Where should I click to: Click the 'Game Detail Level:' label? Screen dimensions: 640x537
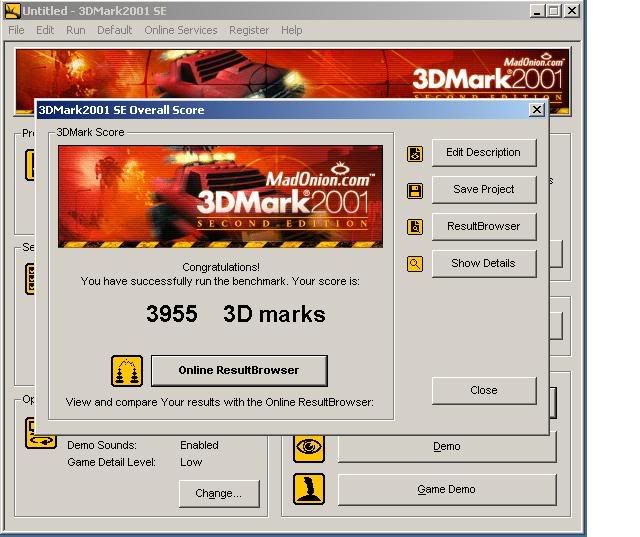coord(111,462)
